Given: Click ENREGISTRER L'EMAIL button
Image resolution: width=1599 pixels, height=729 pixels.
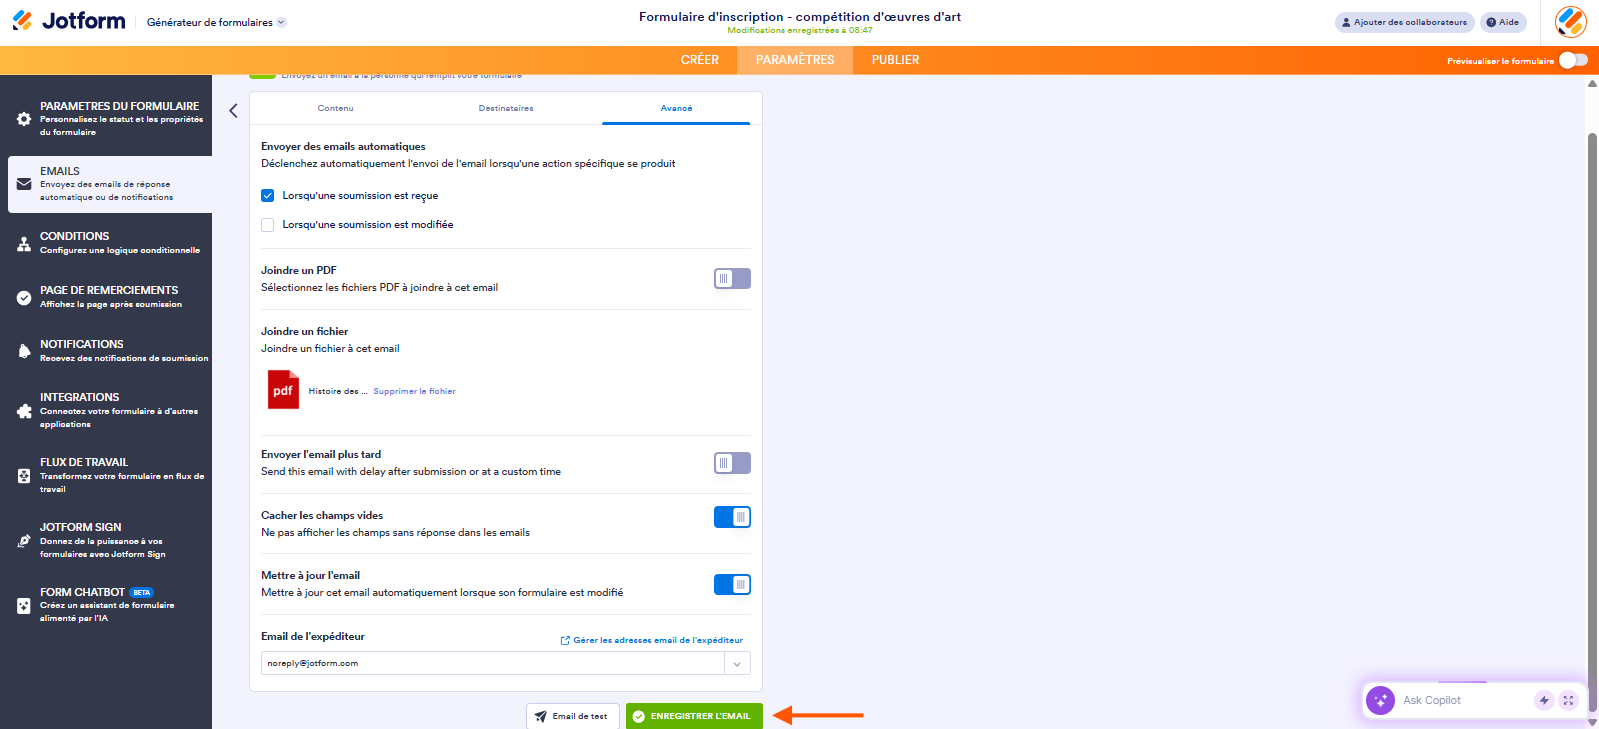Looking at the screenshot, I should pyautogui.click(x=694, y=716).
